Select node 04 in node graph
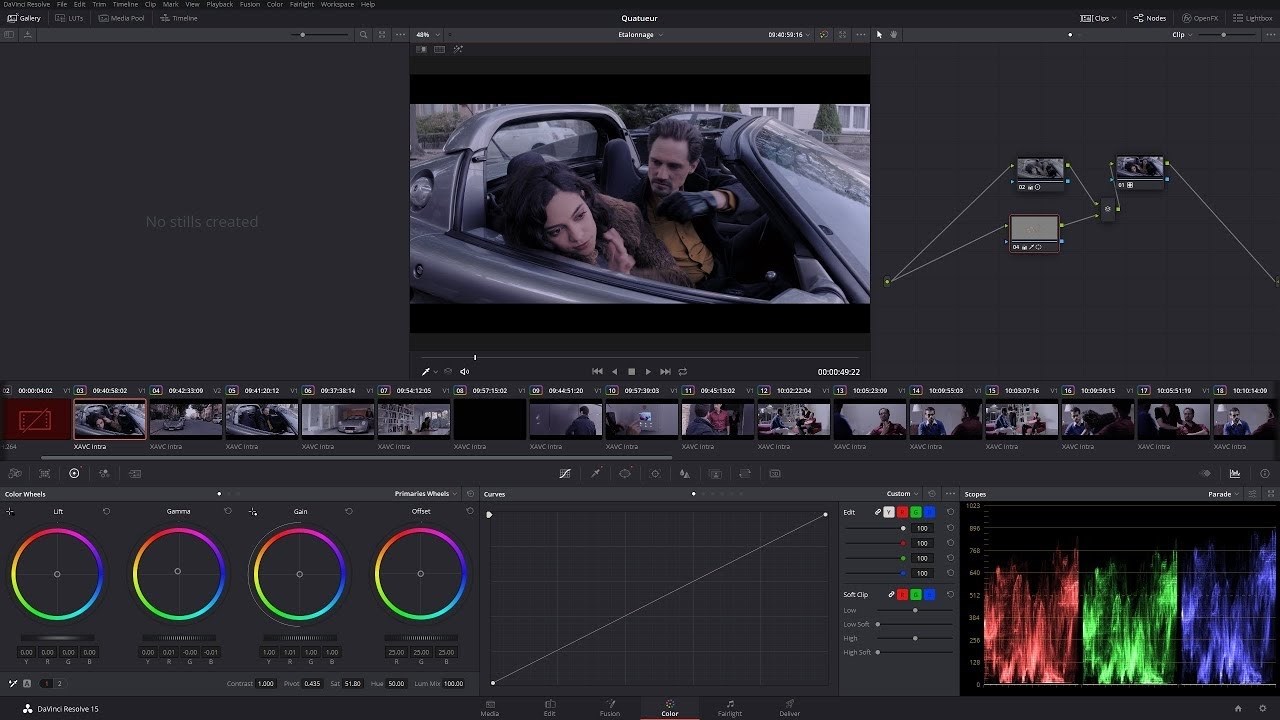Image resolution: width=1280 pixels, height=720 pixels. 1034,232
